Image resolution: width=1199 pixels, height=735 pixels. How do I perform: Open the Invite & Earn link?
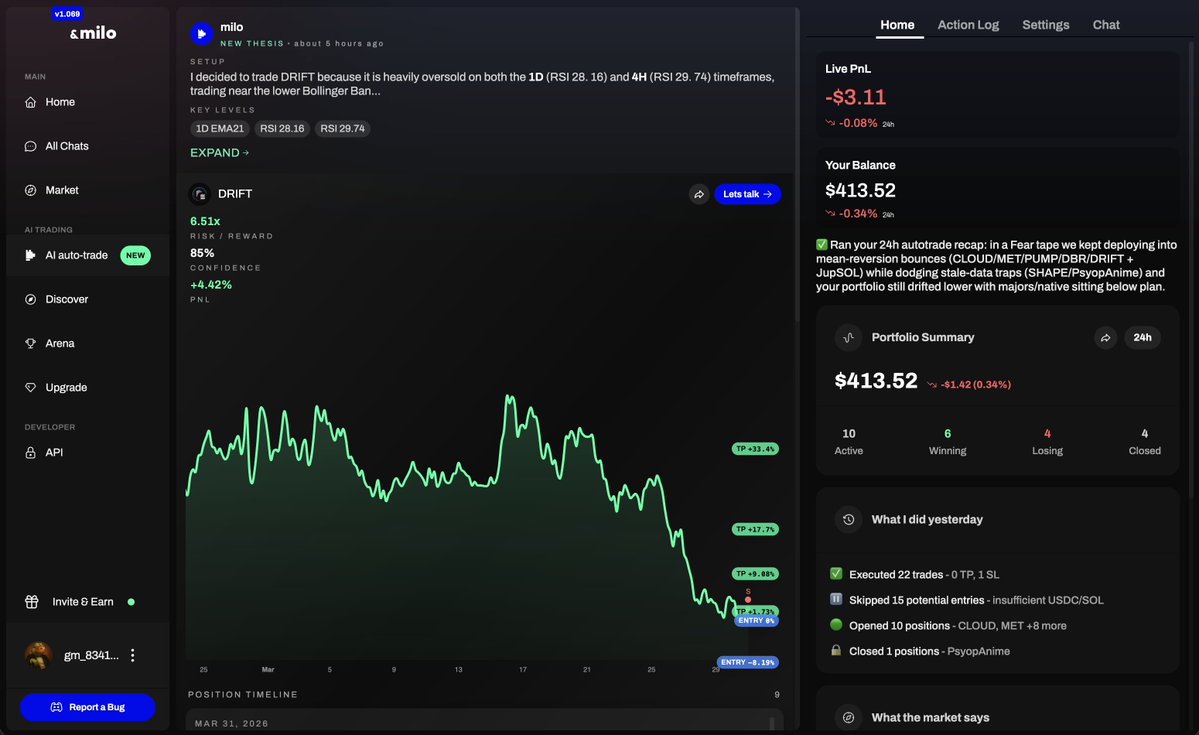click(83, 602)
